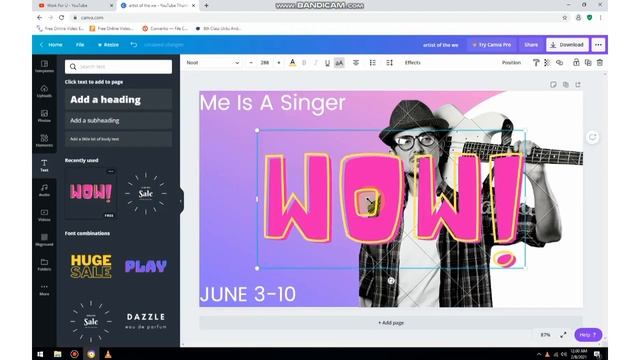Screen dimensions: 640x360
Task: Select the HUGE SALE font combination
Action: pyautogui.click(x=91, y=266)
